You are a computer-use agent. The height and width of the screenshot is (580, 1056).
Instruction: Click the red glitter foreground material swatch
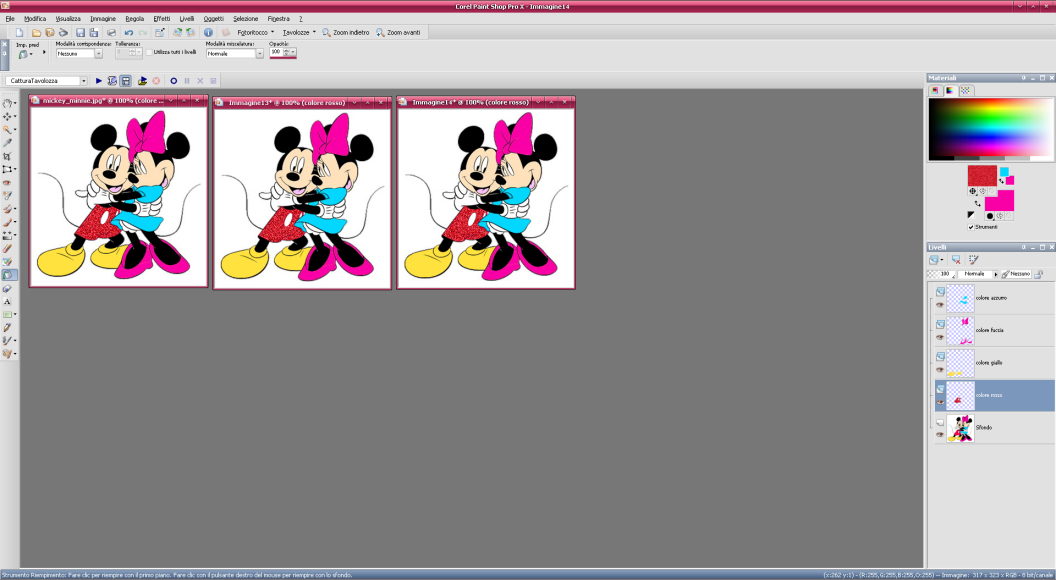pyautogui.click(x=982, y=175)
